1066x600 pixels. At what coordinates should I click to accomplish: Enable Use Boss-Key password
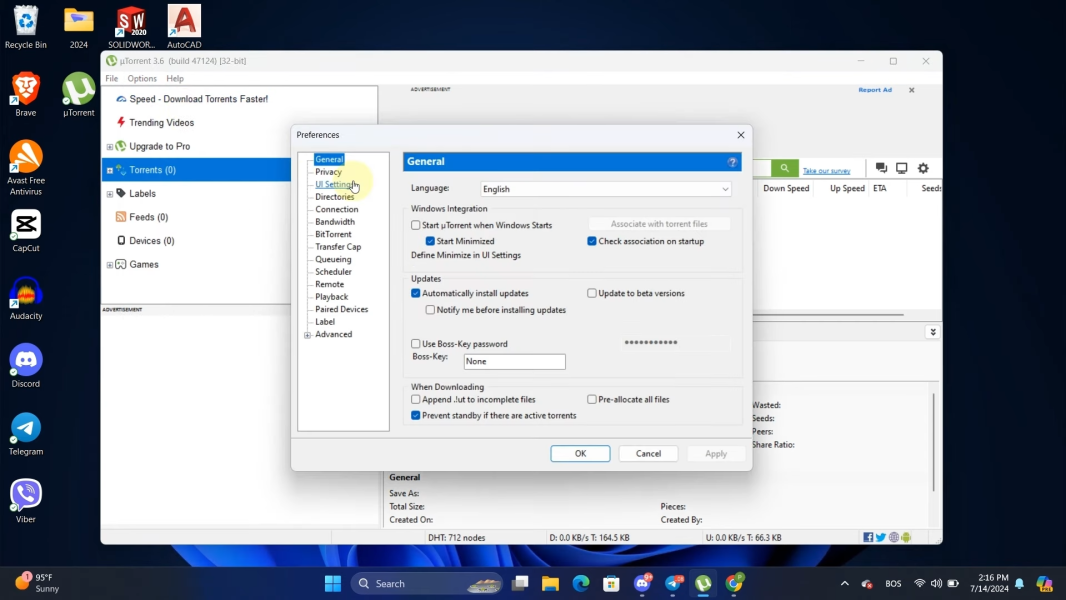click(415, 344)
